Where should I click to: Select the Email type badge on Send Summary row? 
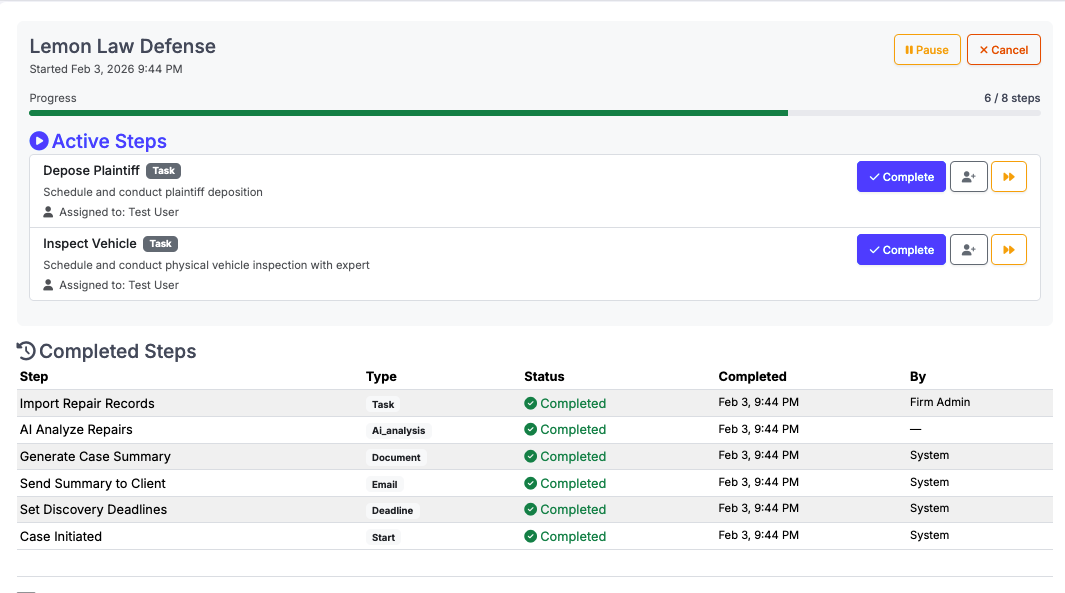(x=384, y=484)
